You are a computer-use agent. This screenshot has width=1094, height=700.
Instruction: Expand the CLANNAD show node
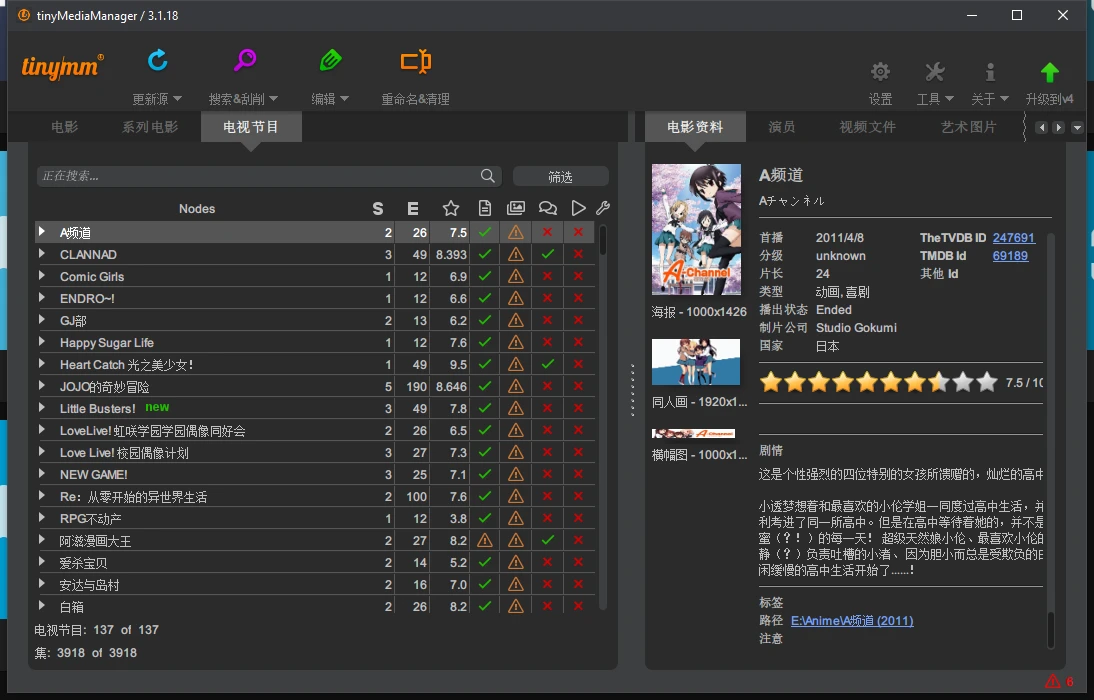point(42,254)
